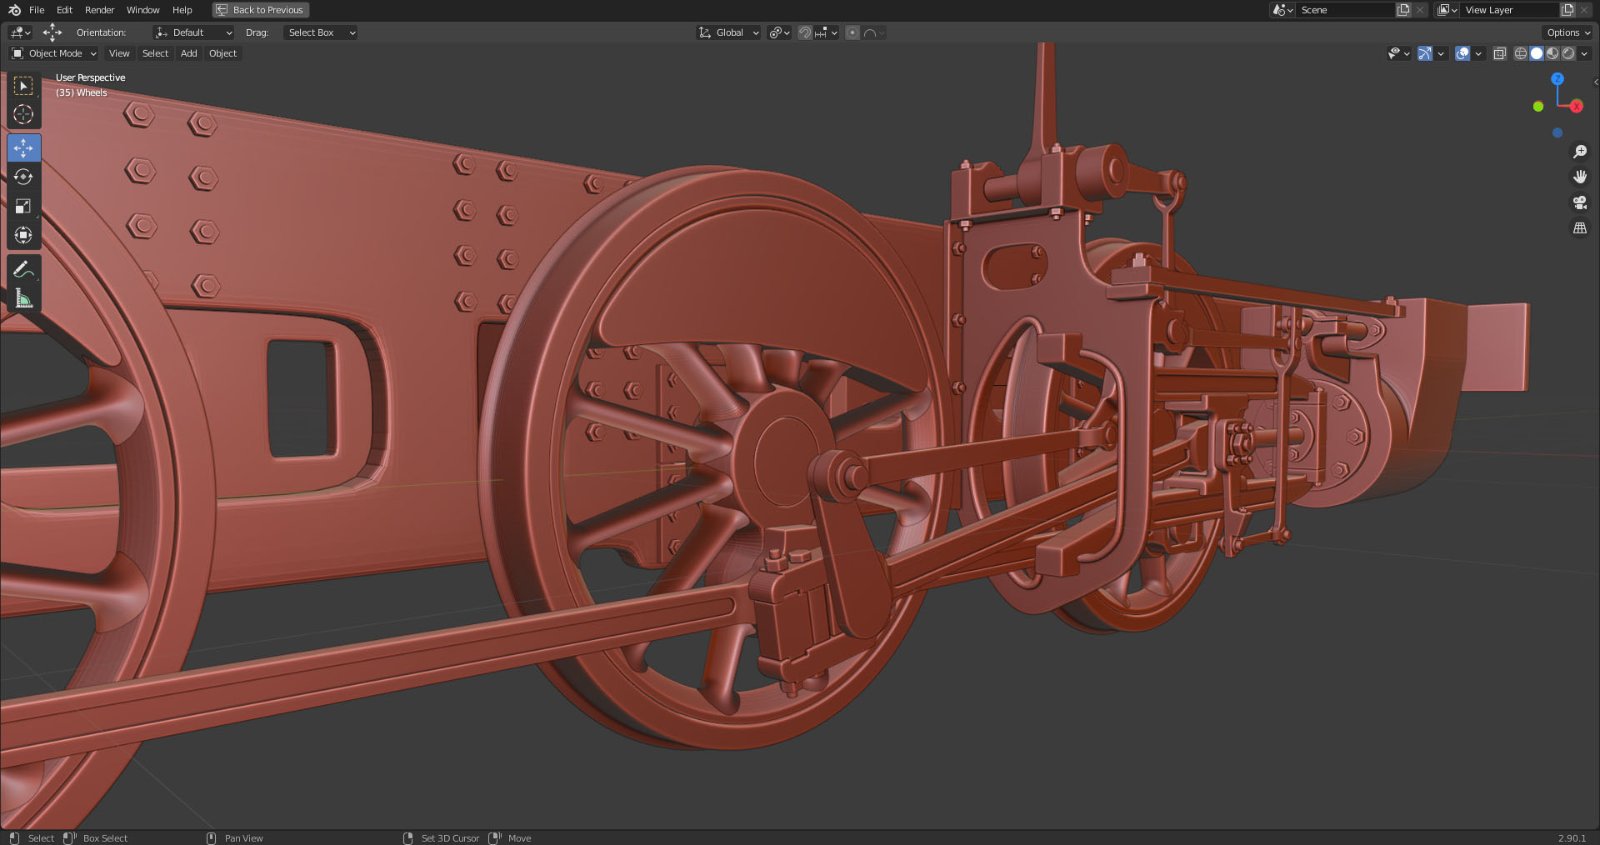1600x845 pixels.
Task: Pick the Annotate pencil tool
Action: pyautogui.click(x=23, y=269)
